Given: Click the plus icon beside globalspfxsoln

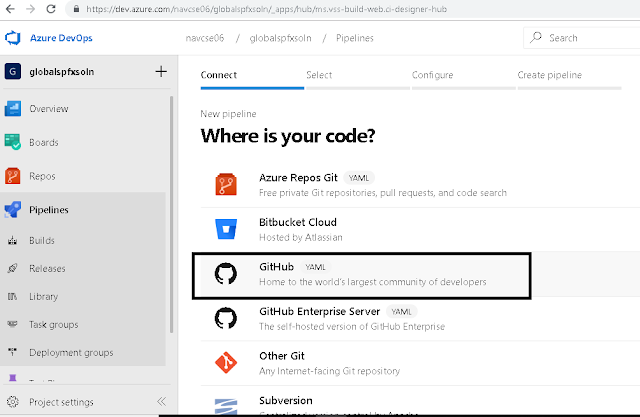Looking at the screenshot, I should [161, 71].
